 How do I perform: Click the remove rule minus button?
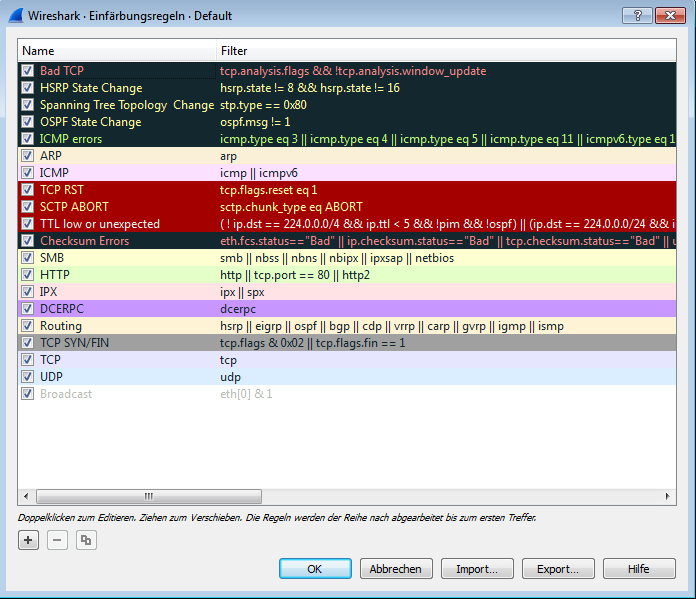(57, 540)
